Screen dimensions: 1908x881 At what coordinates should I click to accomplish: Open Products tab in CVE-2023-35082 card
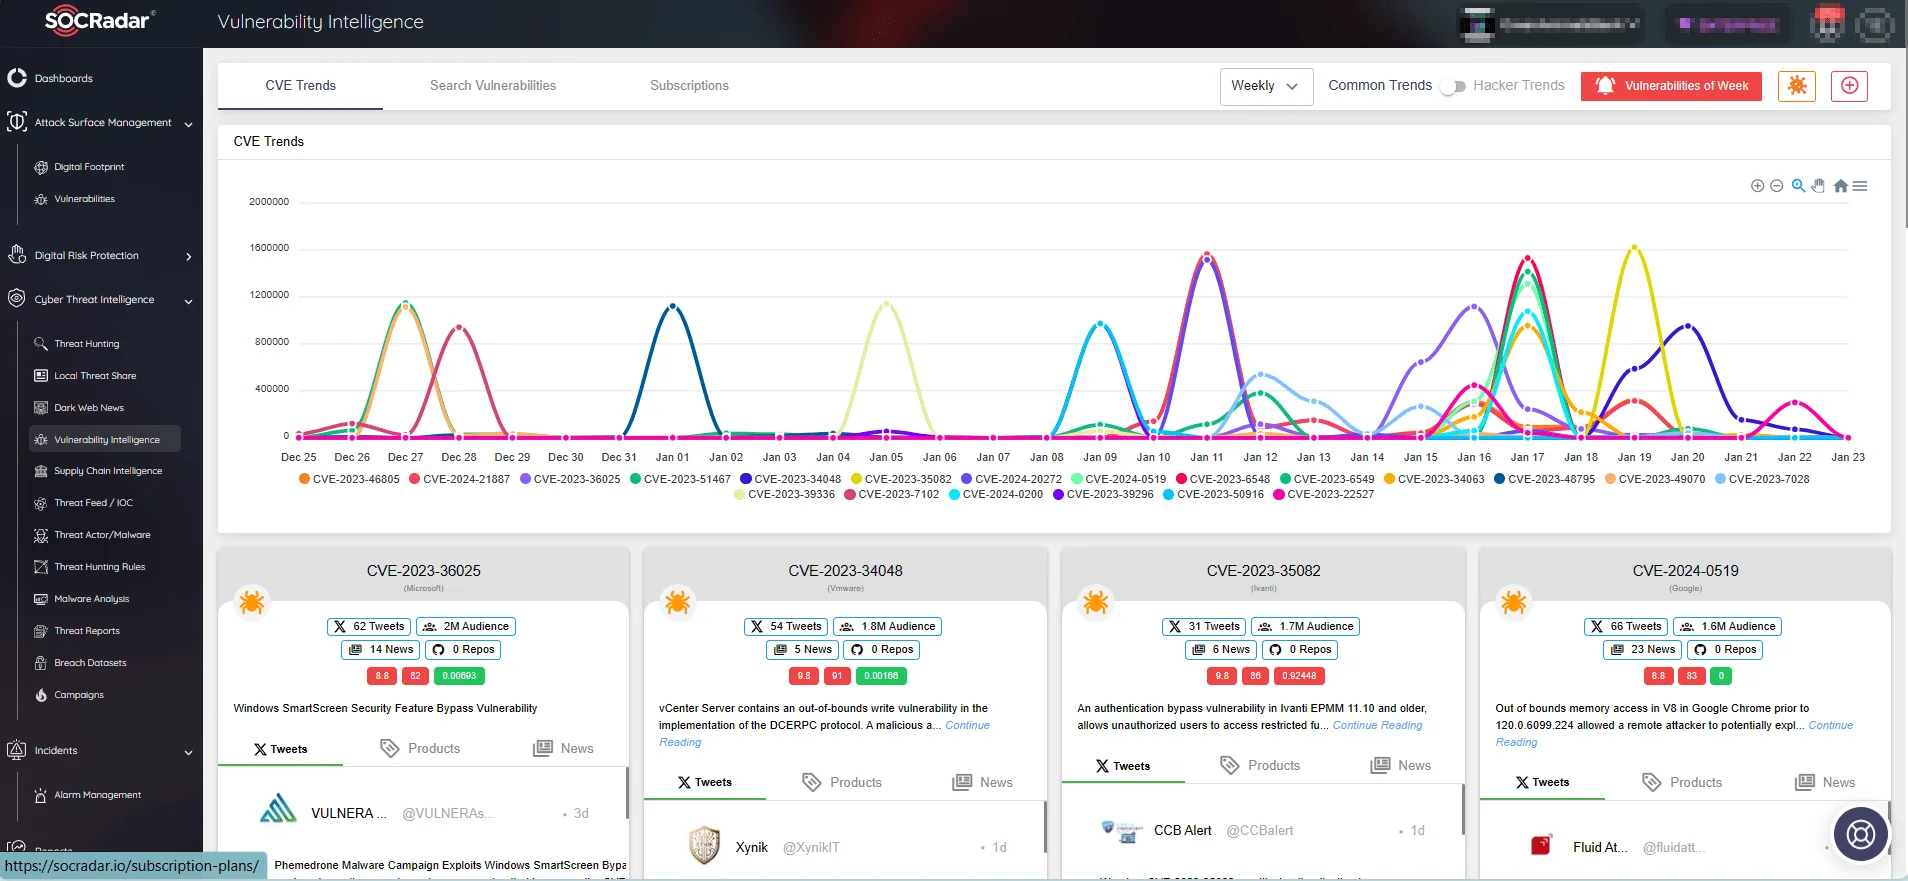(x=1260, y=765)
